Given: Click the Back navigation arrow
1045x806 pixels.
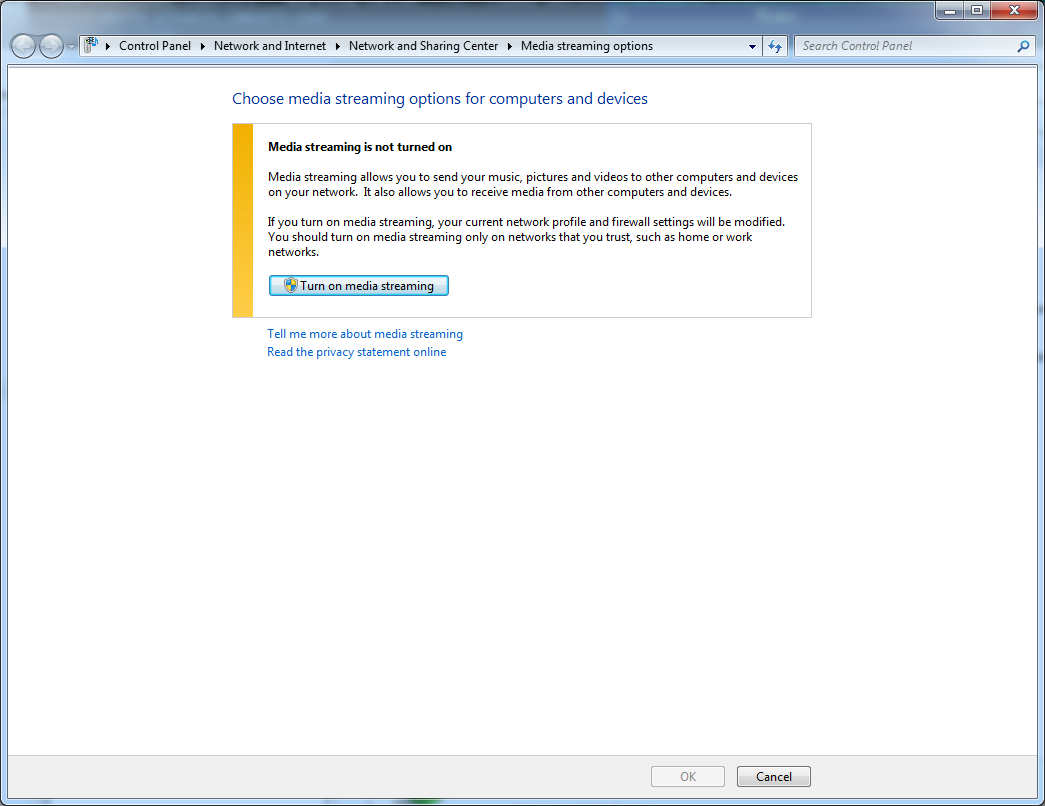Looking at the screenshot, I should click(23, 46).
